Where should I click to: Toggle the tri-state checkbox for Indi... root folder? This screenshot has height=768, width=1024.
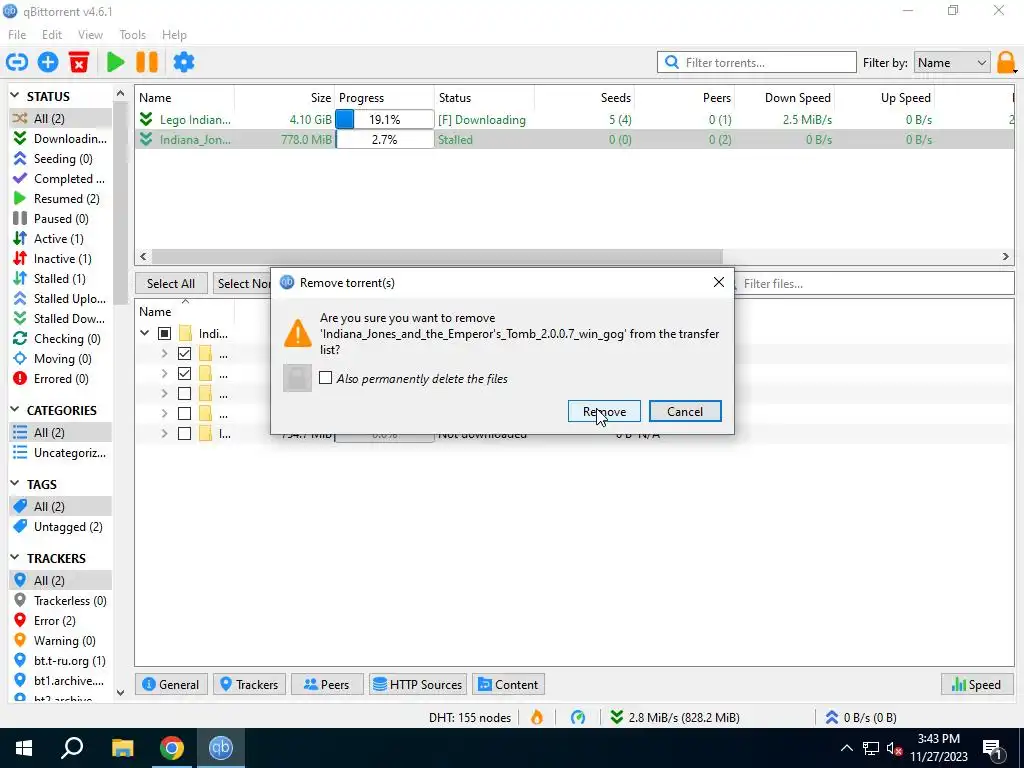(165, 334)
